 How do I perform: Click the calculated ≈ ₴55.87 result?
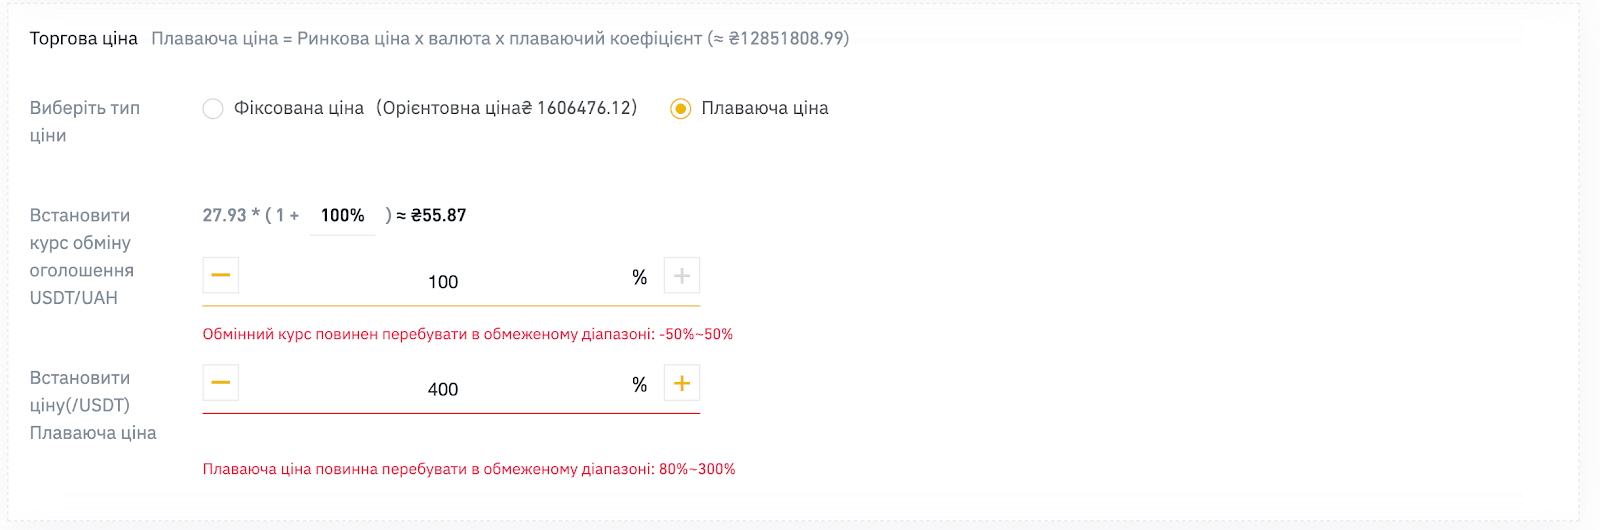431,215
